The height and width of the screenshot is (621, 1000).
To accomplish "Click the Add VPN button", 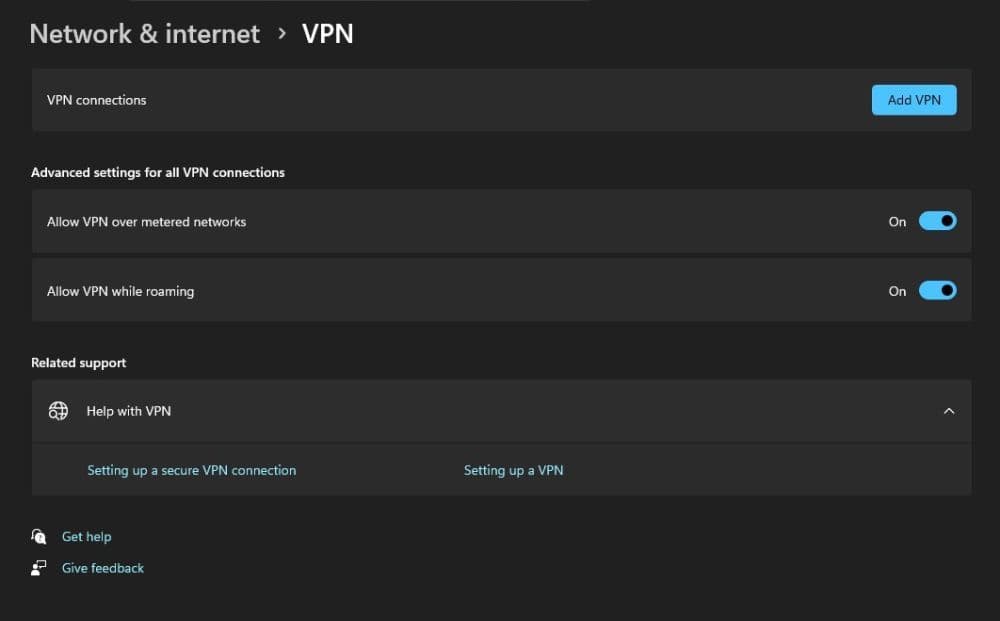I will (913, 99).
